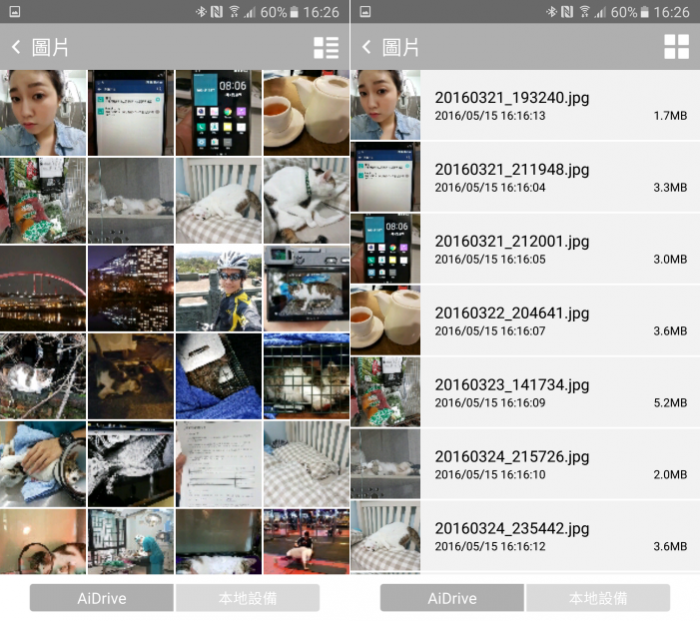Viewport: 700px width, 621px height.
Task: Open the city buildings night reflection photo
Action: [x=131, y=288]
